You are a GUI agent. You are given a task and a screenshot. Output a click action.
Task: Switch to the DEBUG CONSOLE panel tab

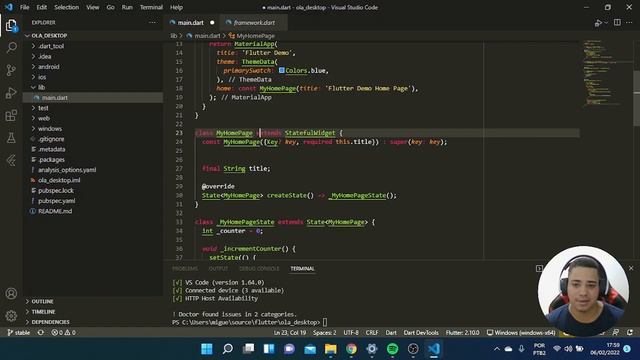259,269
